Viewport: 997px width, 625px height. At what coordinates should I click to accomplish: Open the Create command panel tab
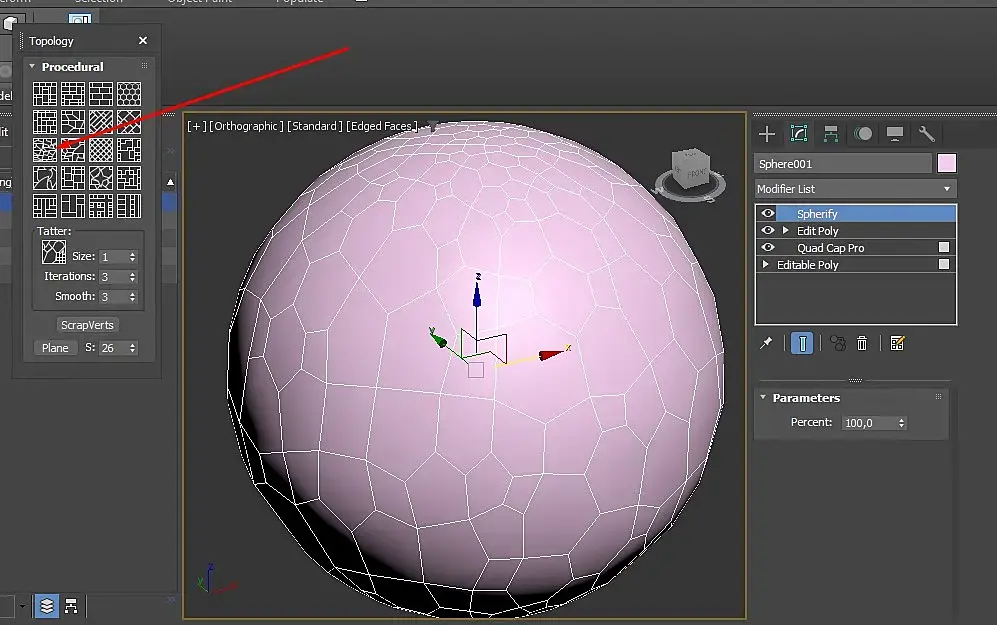(767, 134)
